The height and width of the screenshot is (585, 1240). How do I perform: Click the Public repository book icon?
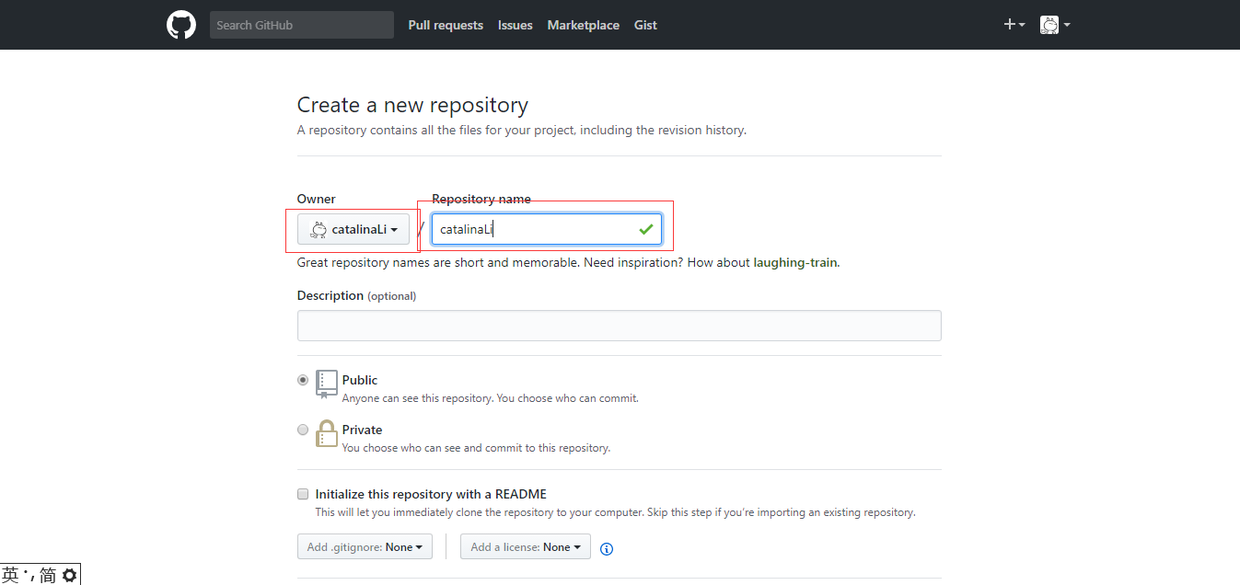click(326, 383)
